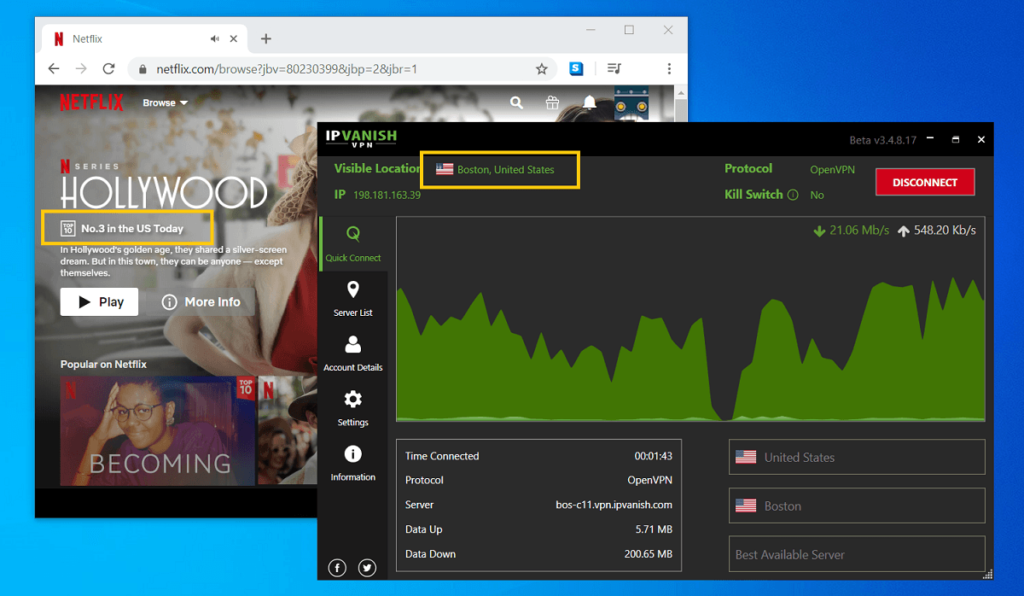The height and width of the screenshot is (596, 1024).
Task: Click the Netflix logo
Action: pyautogui.click(x=91, y=102)
